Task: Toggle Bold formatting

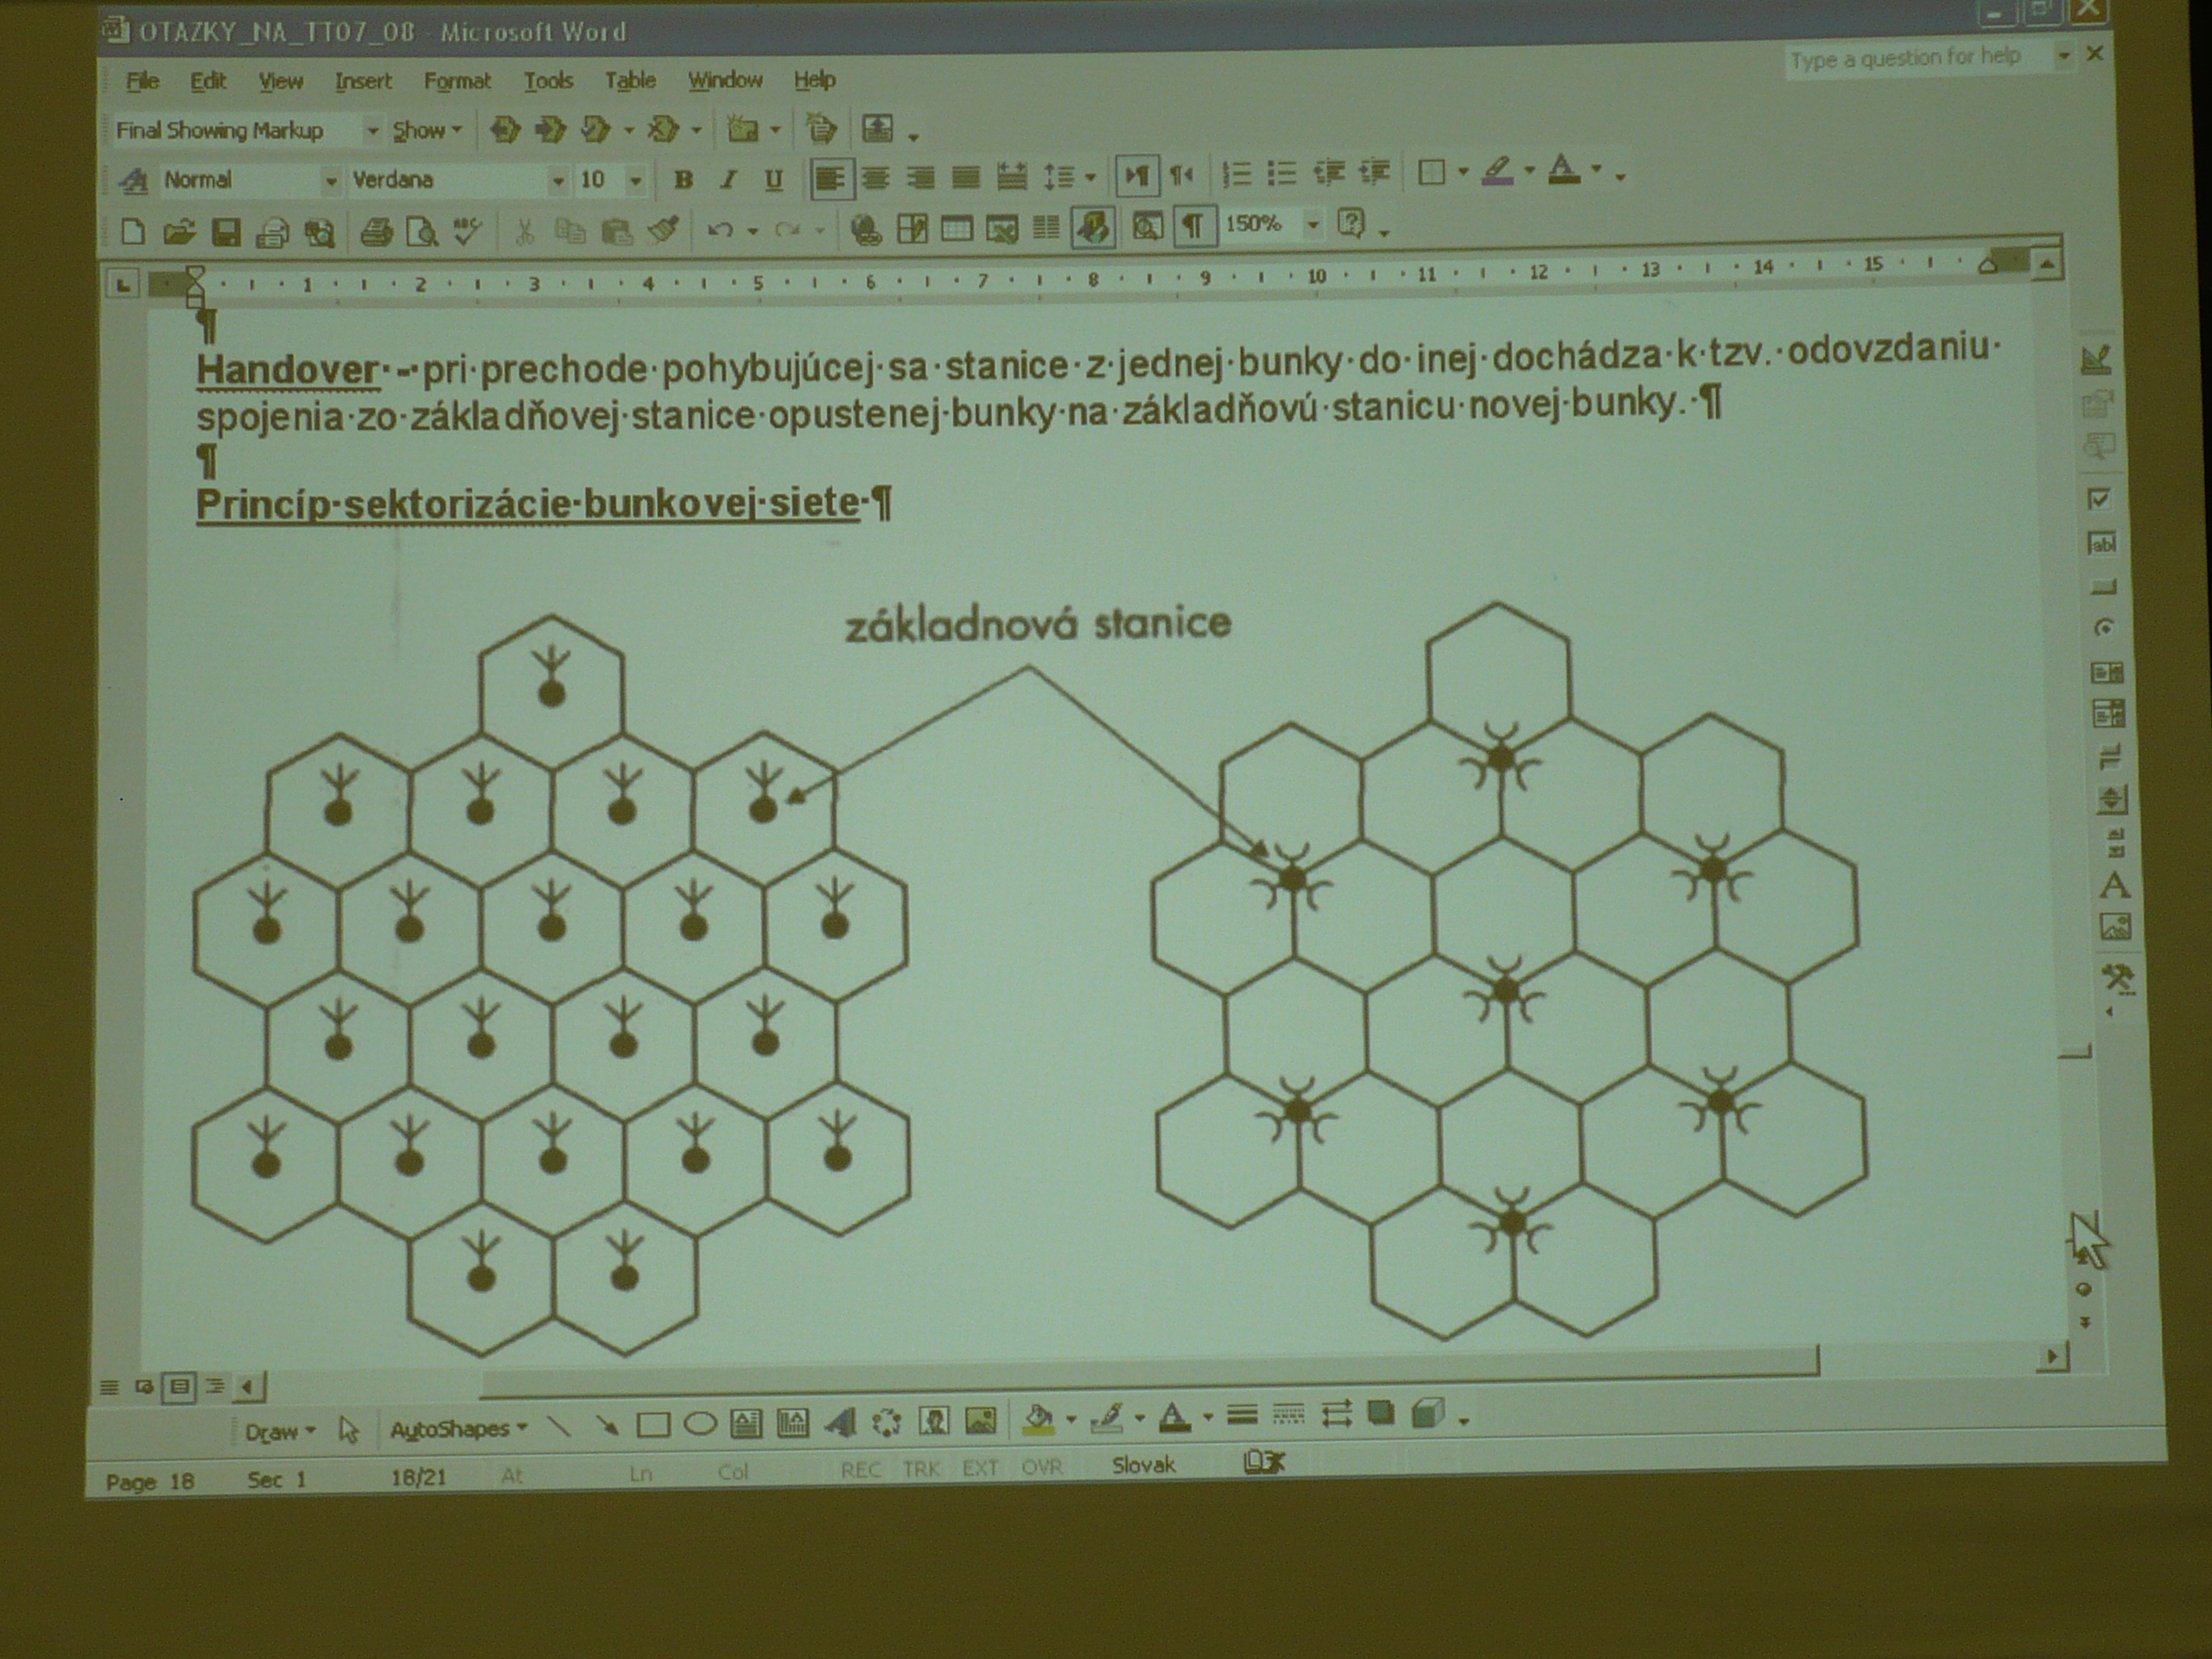Action: (x=684, y=180)
